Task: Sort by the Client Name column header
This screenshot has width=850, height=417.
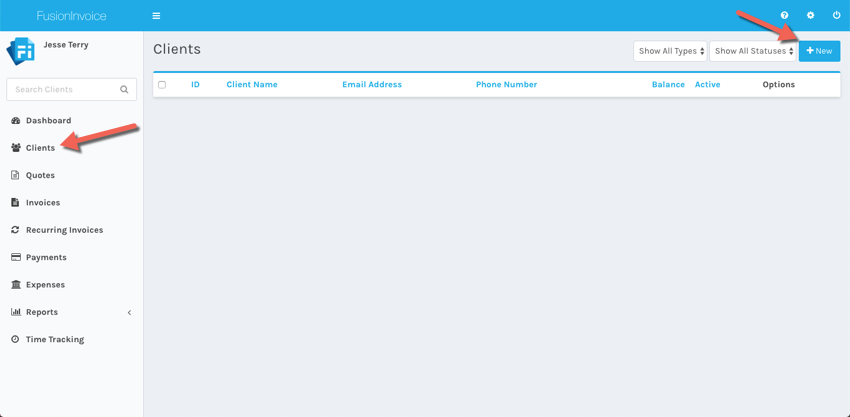Action: tap(252, 85)
